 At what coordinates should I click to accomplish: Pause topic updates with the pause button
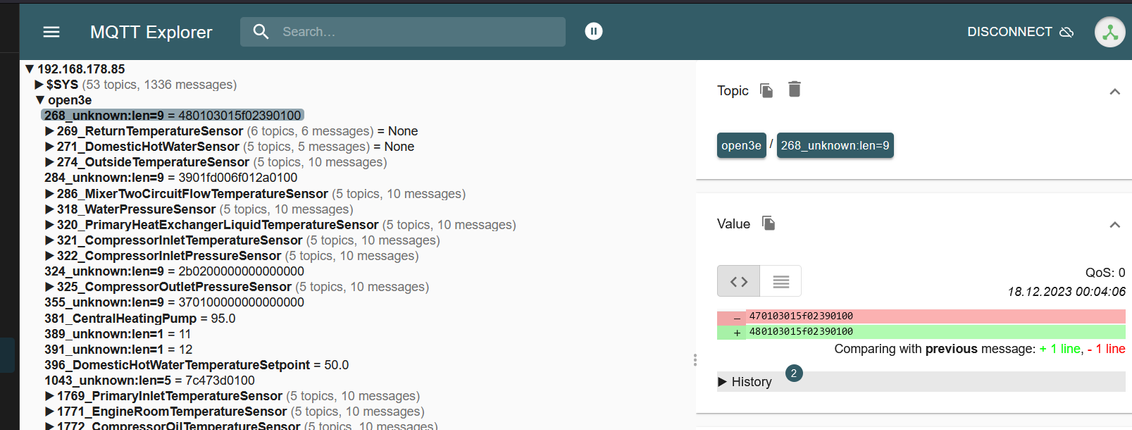click(x=593, y=31)
